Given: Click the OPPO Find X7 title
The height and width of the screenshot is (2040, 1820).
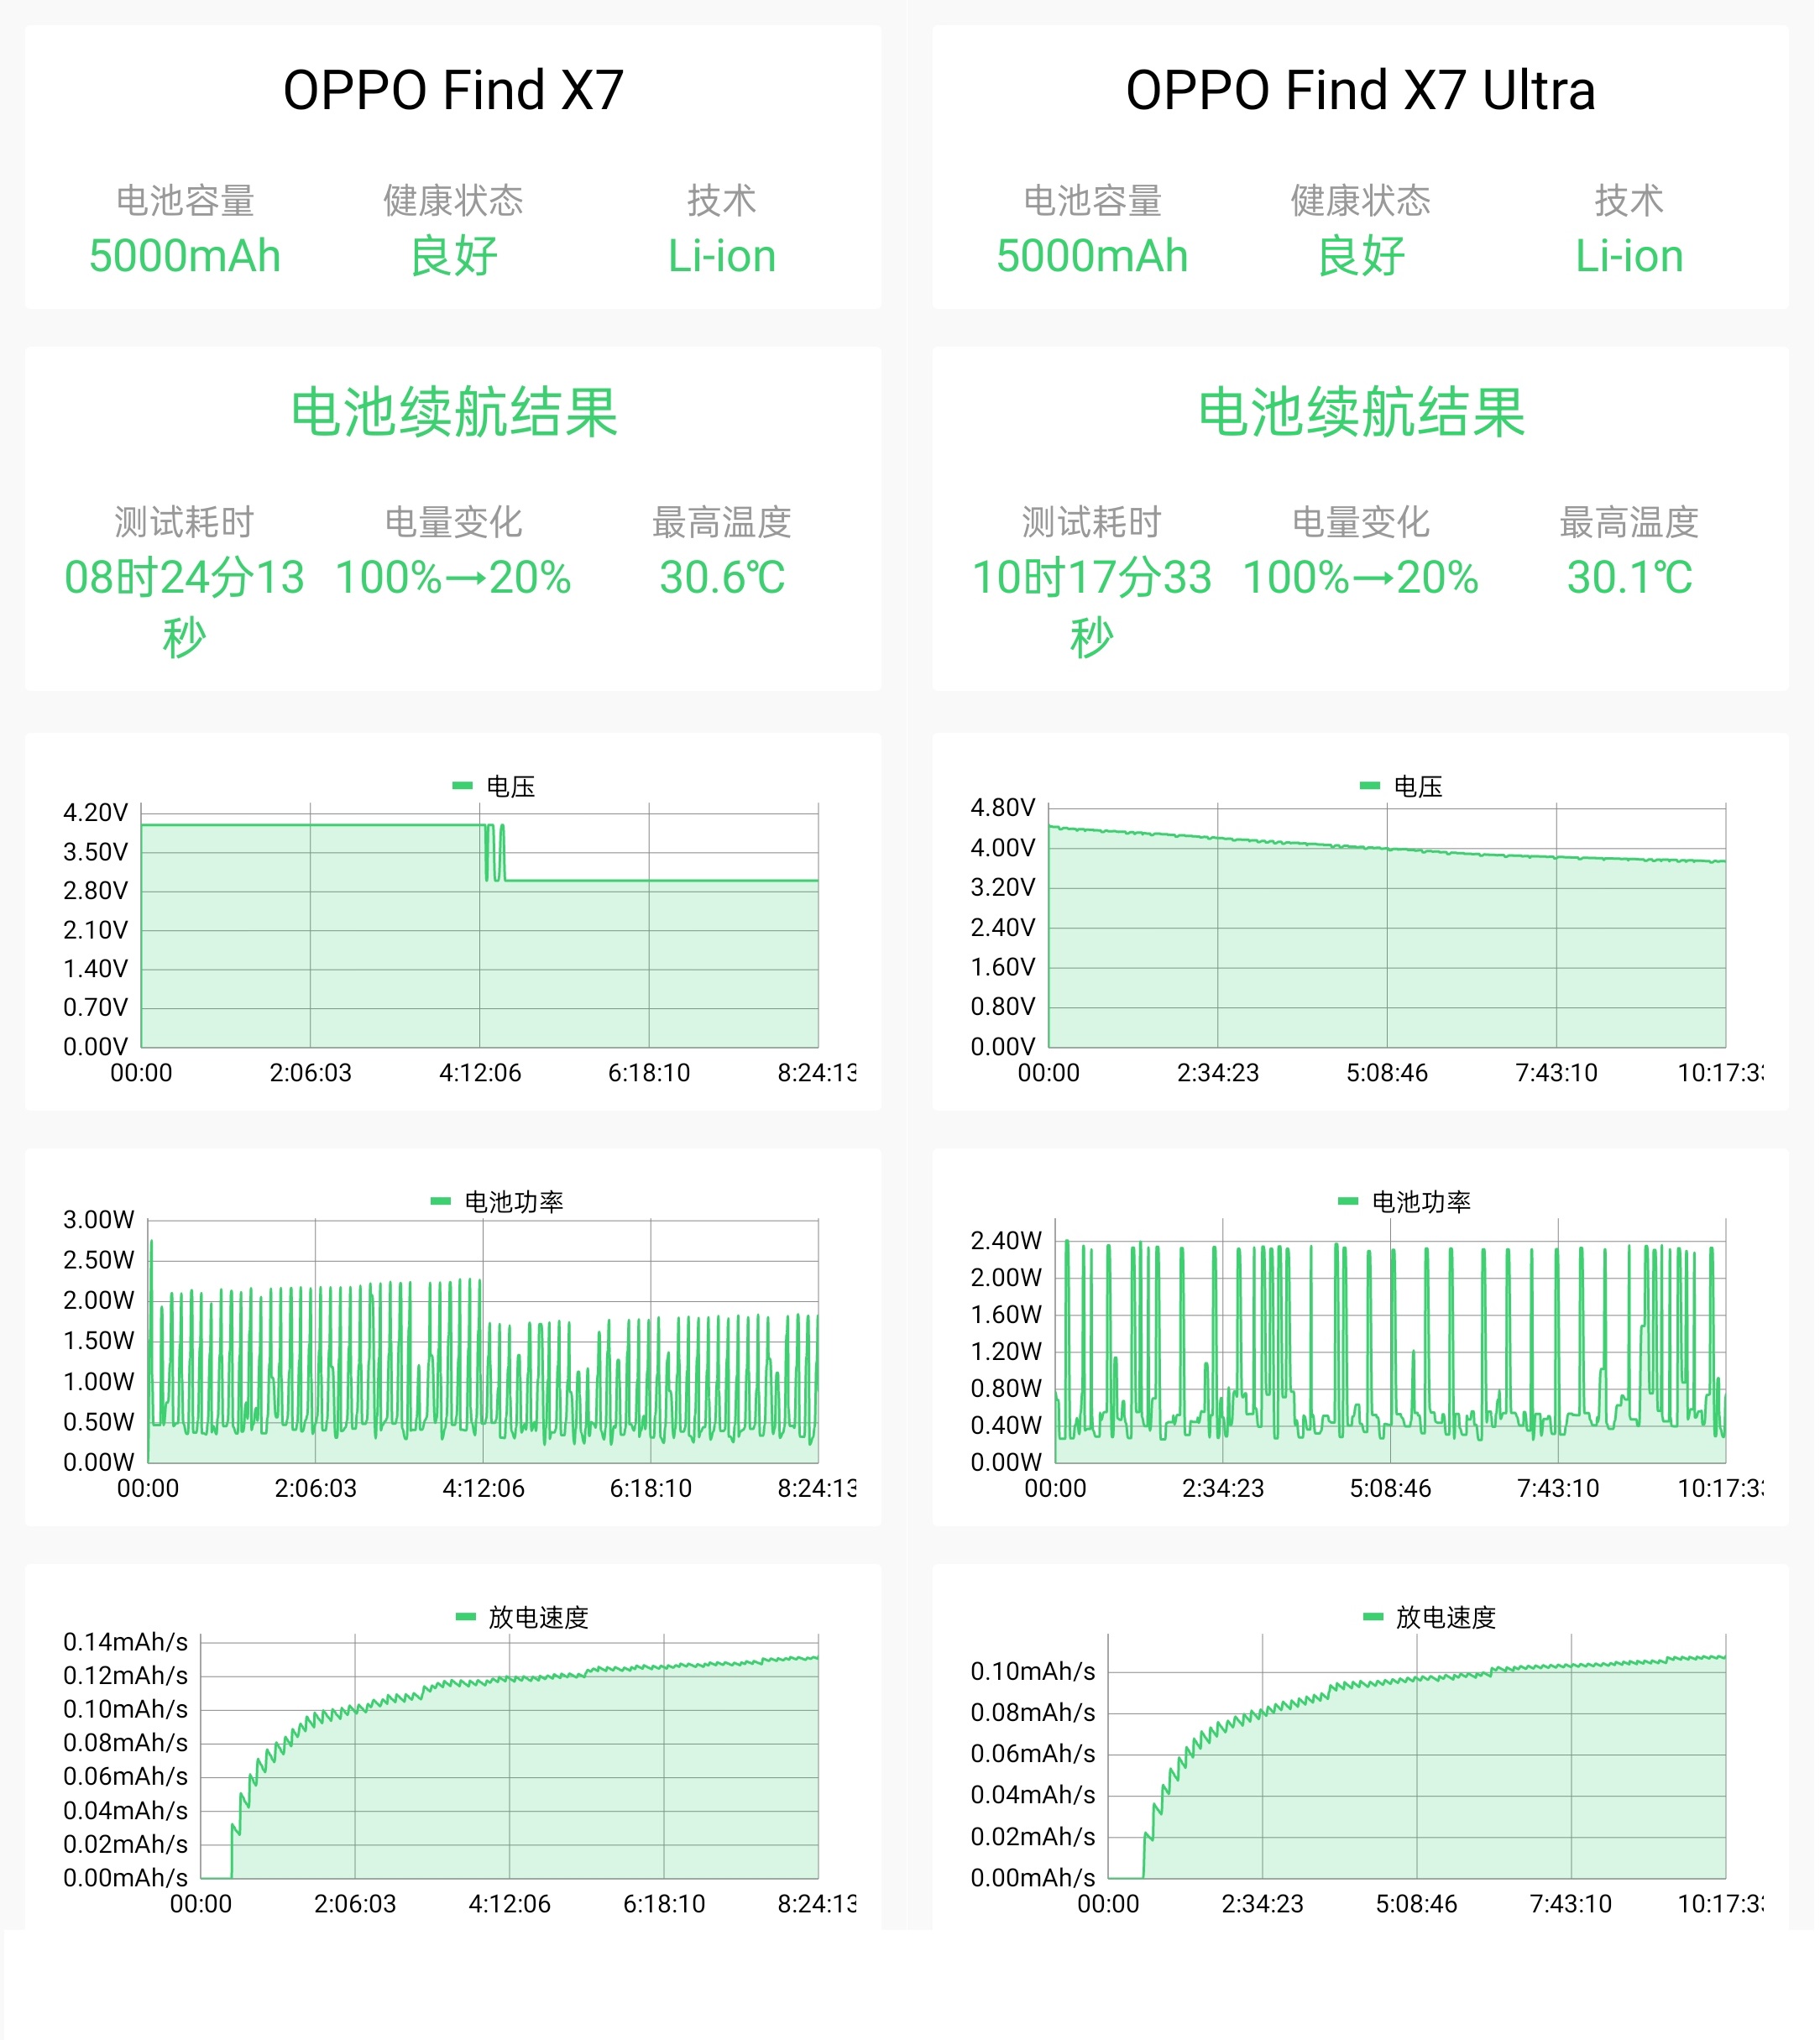Looking at the screenshot, I should tap(454, 90).
